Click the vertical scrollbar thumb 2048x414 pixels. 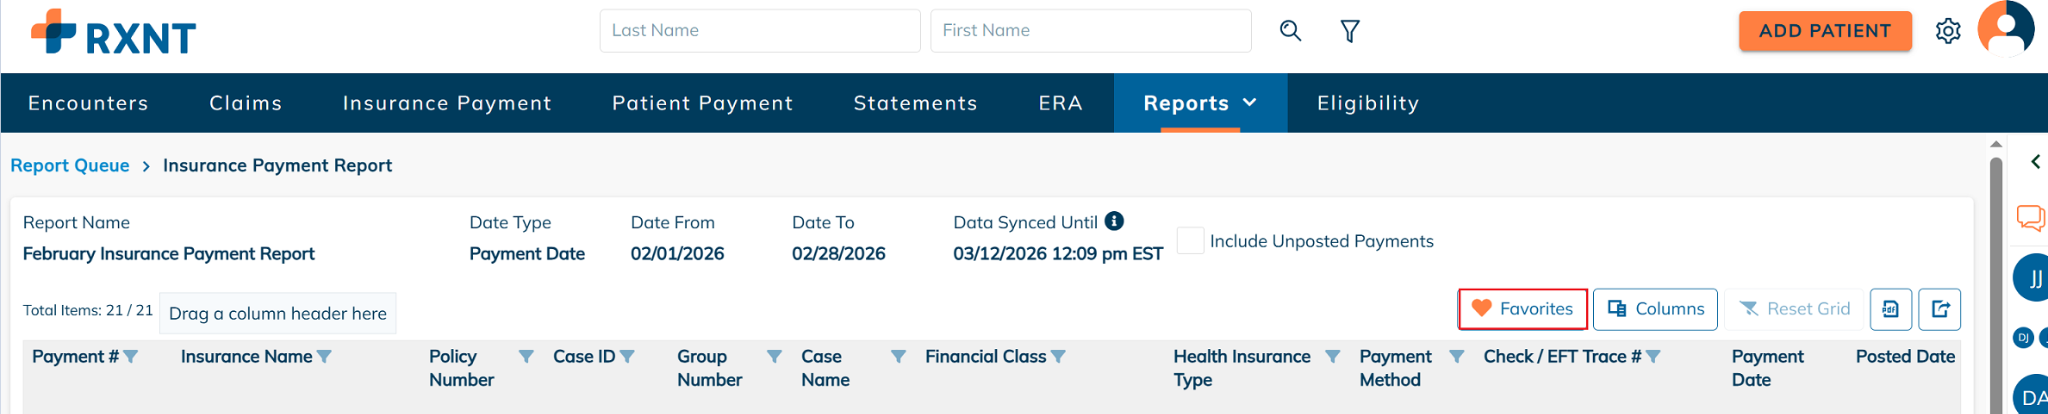pos(1996,280)
